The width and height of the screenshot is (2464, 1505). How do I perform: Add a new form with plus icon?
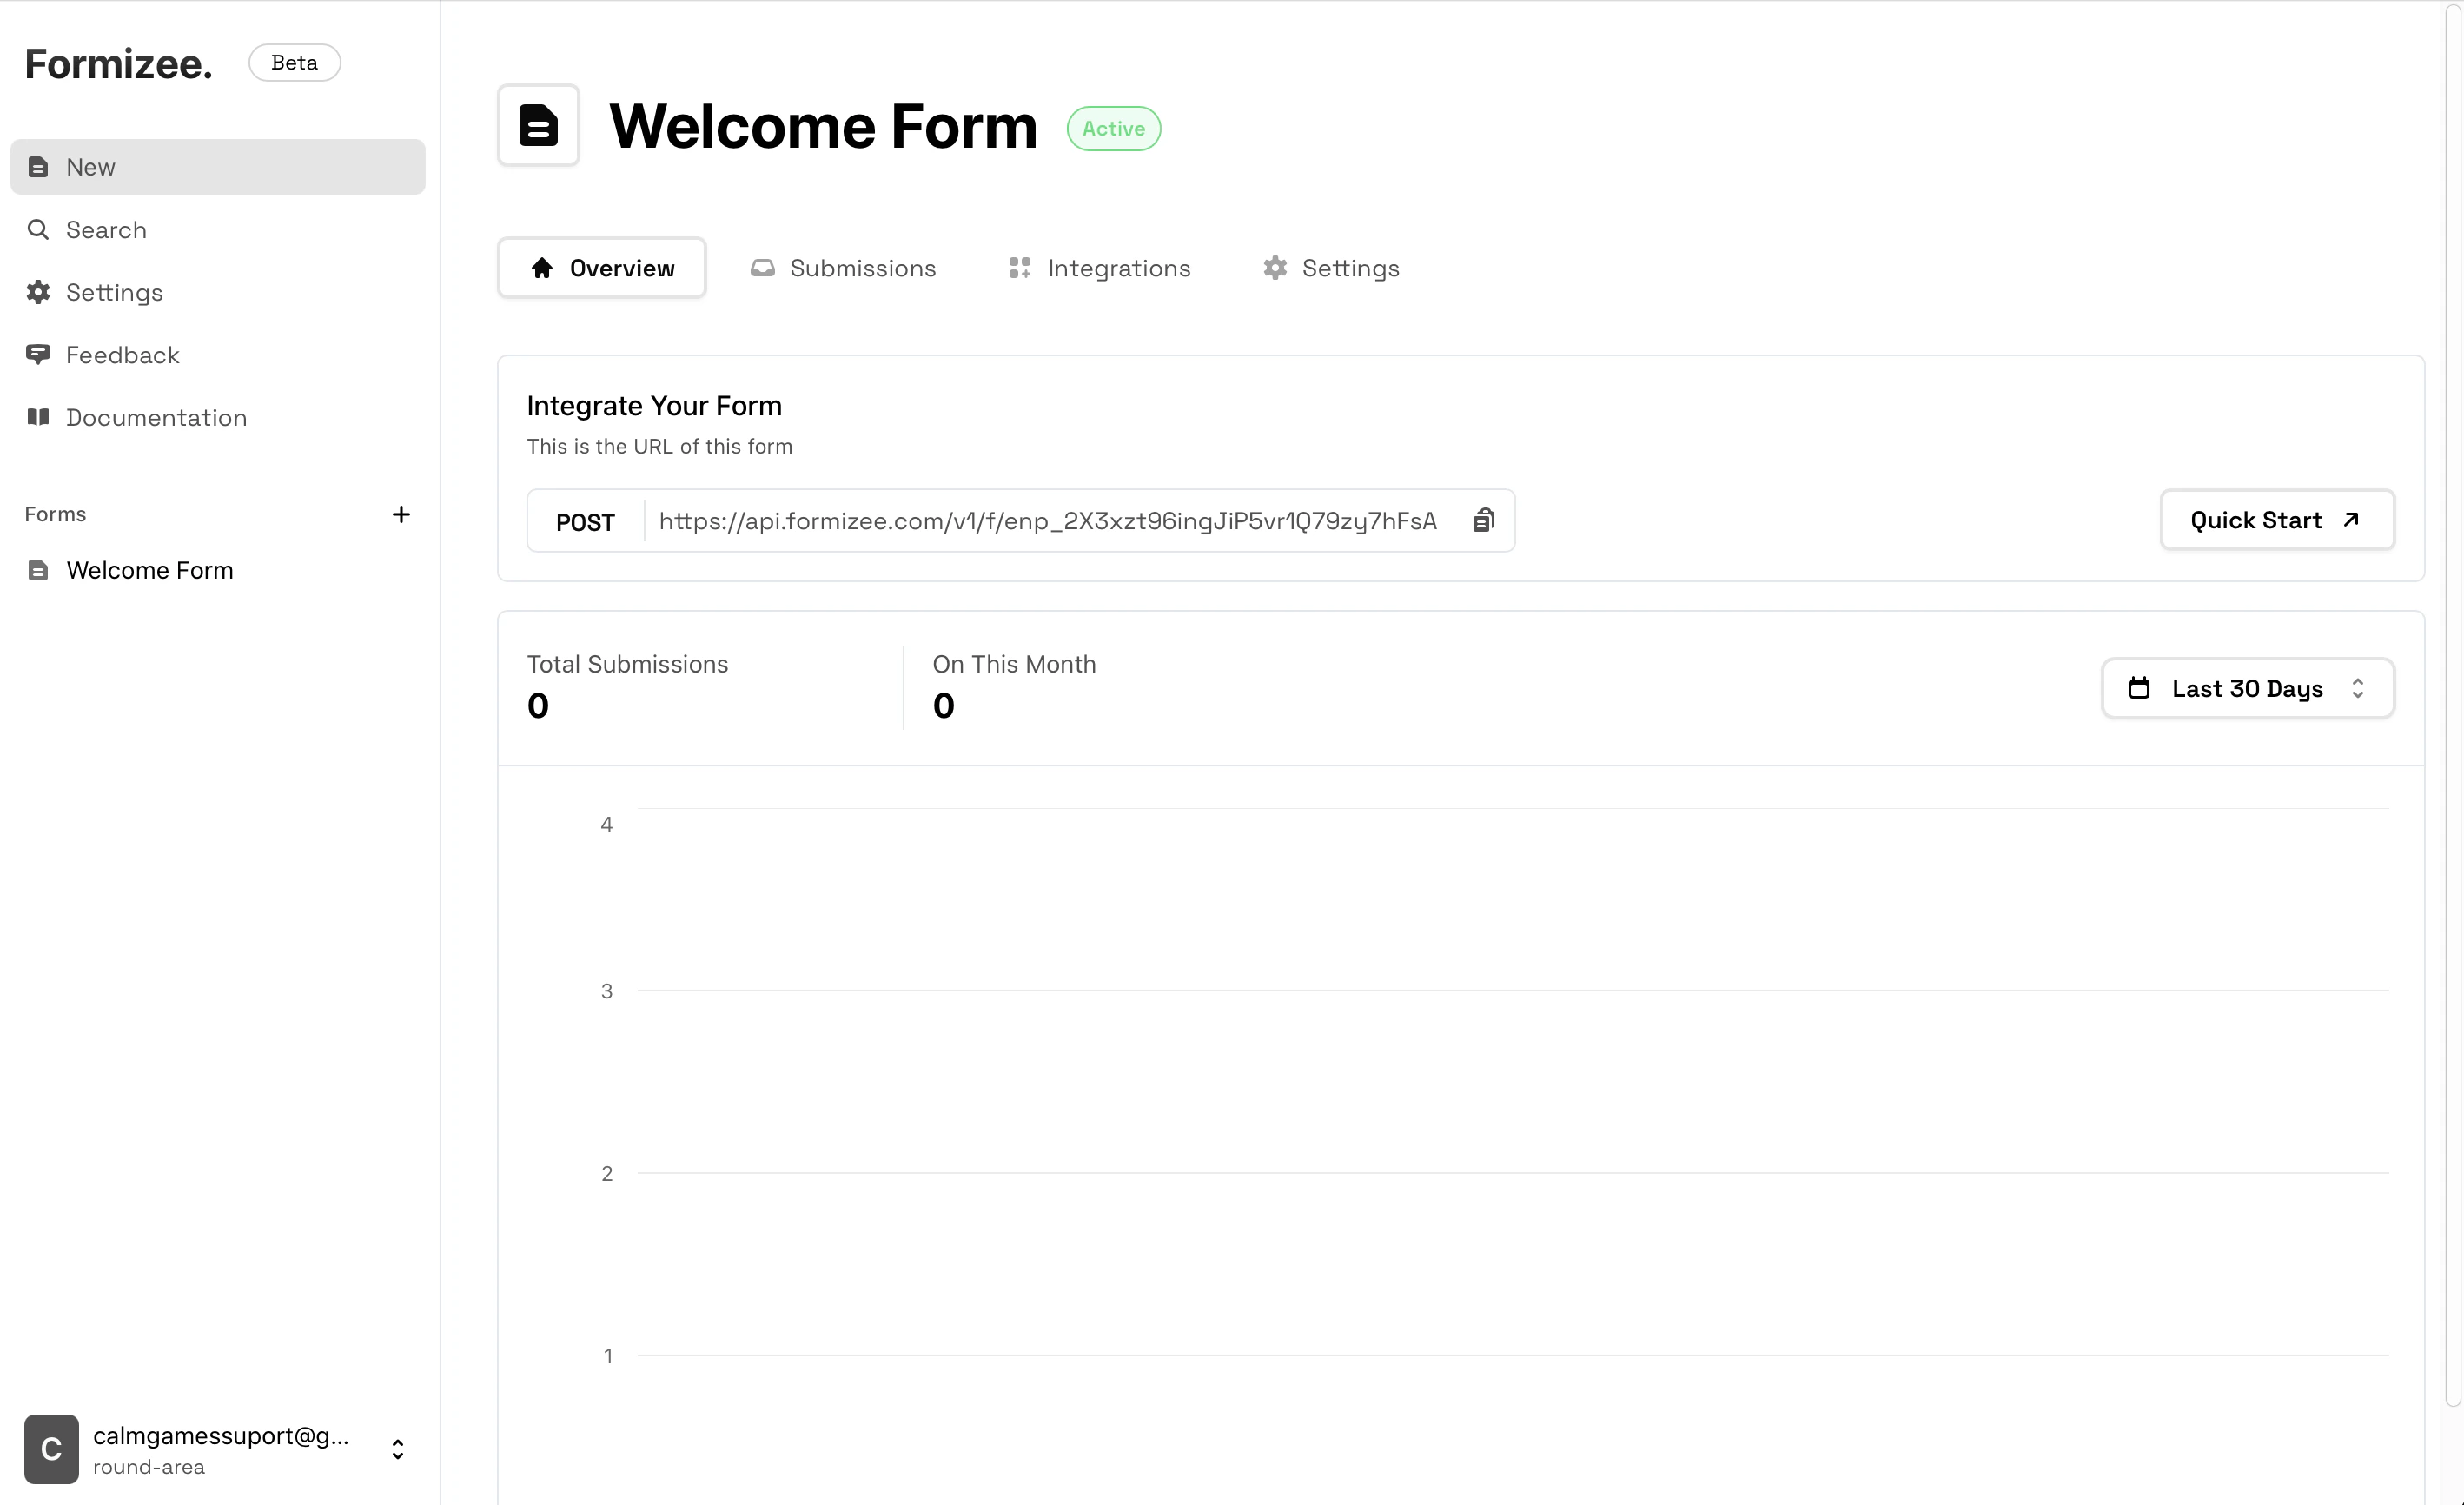click(x=401, y=514)
